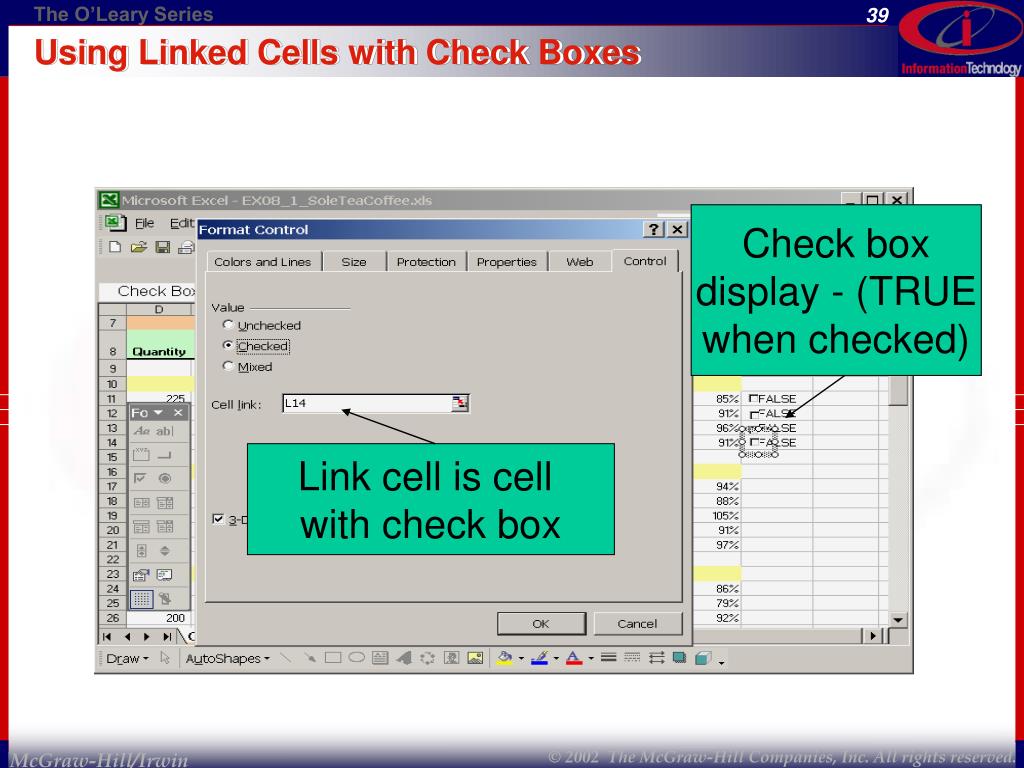Open the Forms toolbar options arrow

[x=158, y=413]
